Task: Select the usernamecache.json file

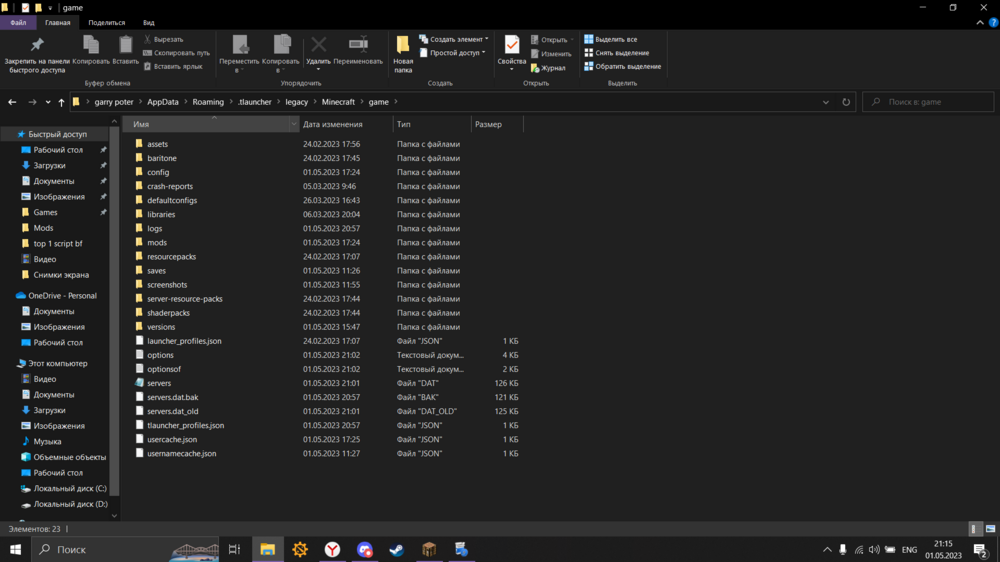Action: 182,453
